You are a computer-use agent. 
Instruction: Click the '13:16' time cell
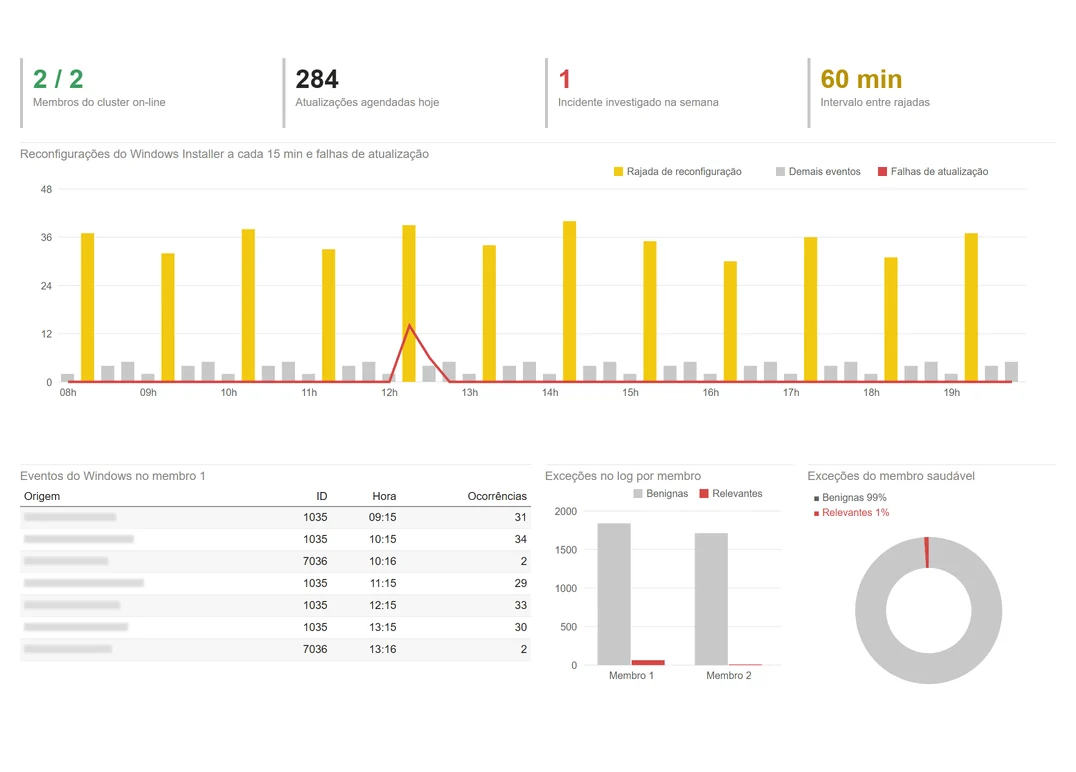pos(382,649)
